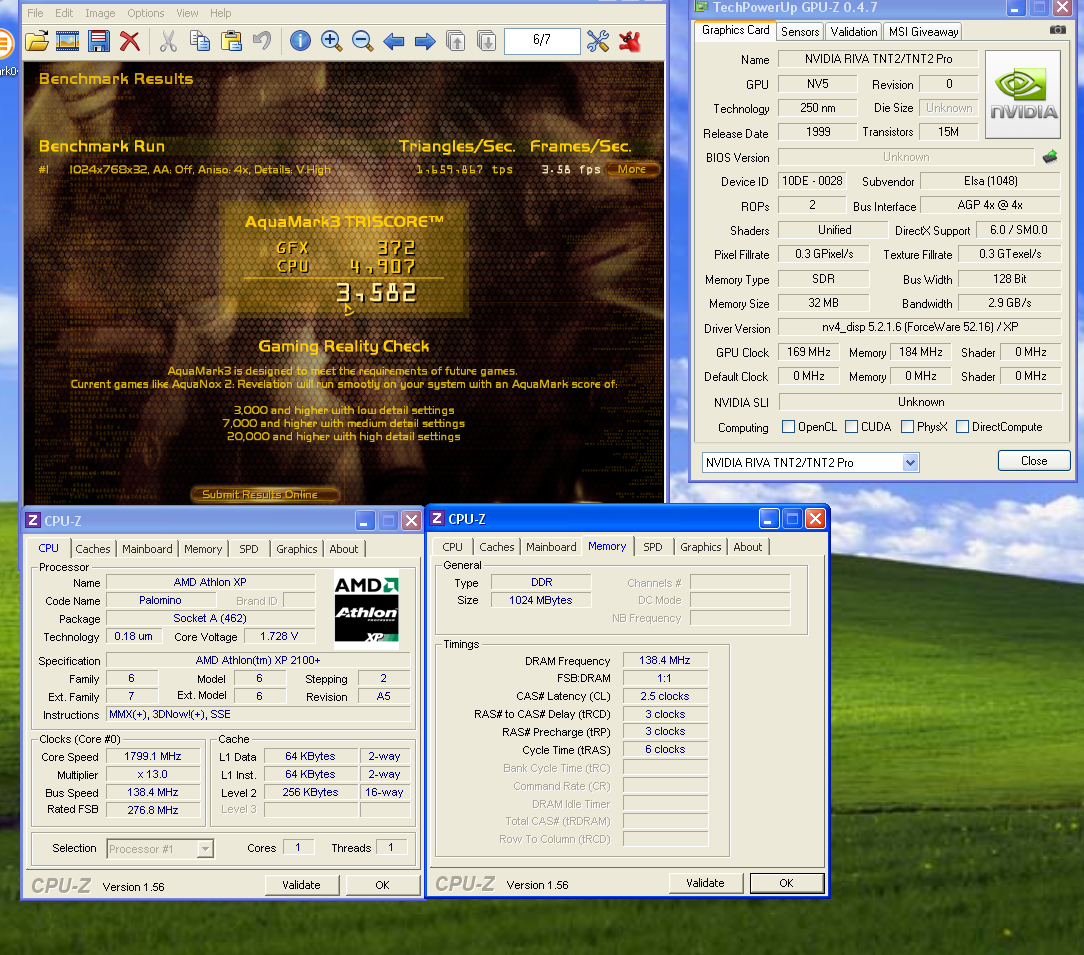Click the Z icon of left CPU-Z window
The image size is (1084, 955).
[32, 520]
